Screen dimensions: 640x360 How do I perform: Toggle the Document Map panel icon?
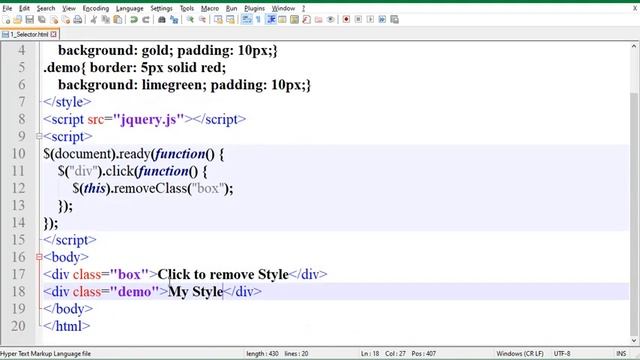(x=294, y=20)
